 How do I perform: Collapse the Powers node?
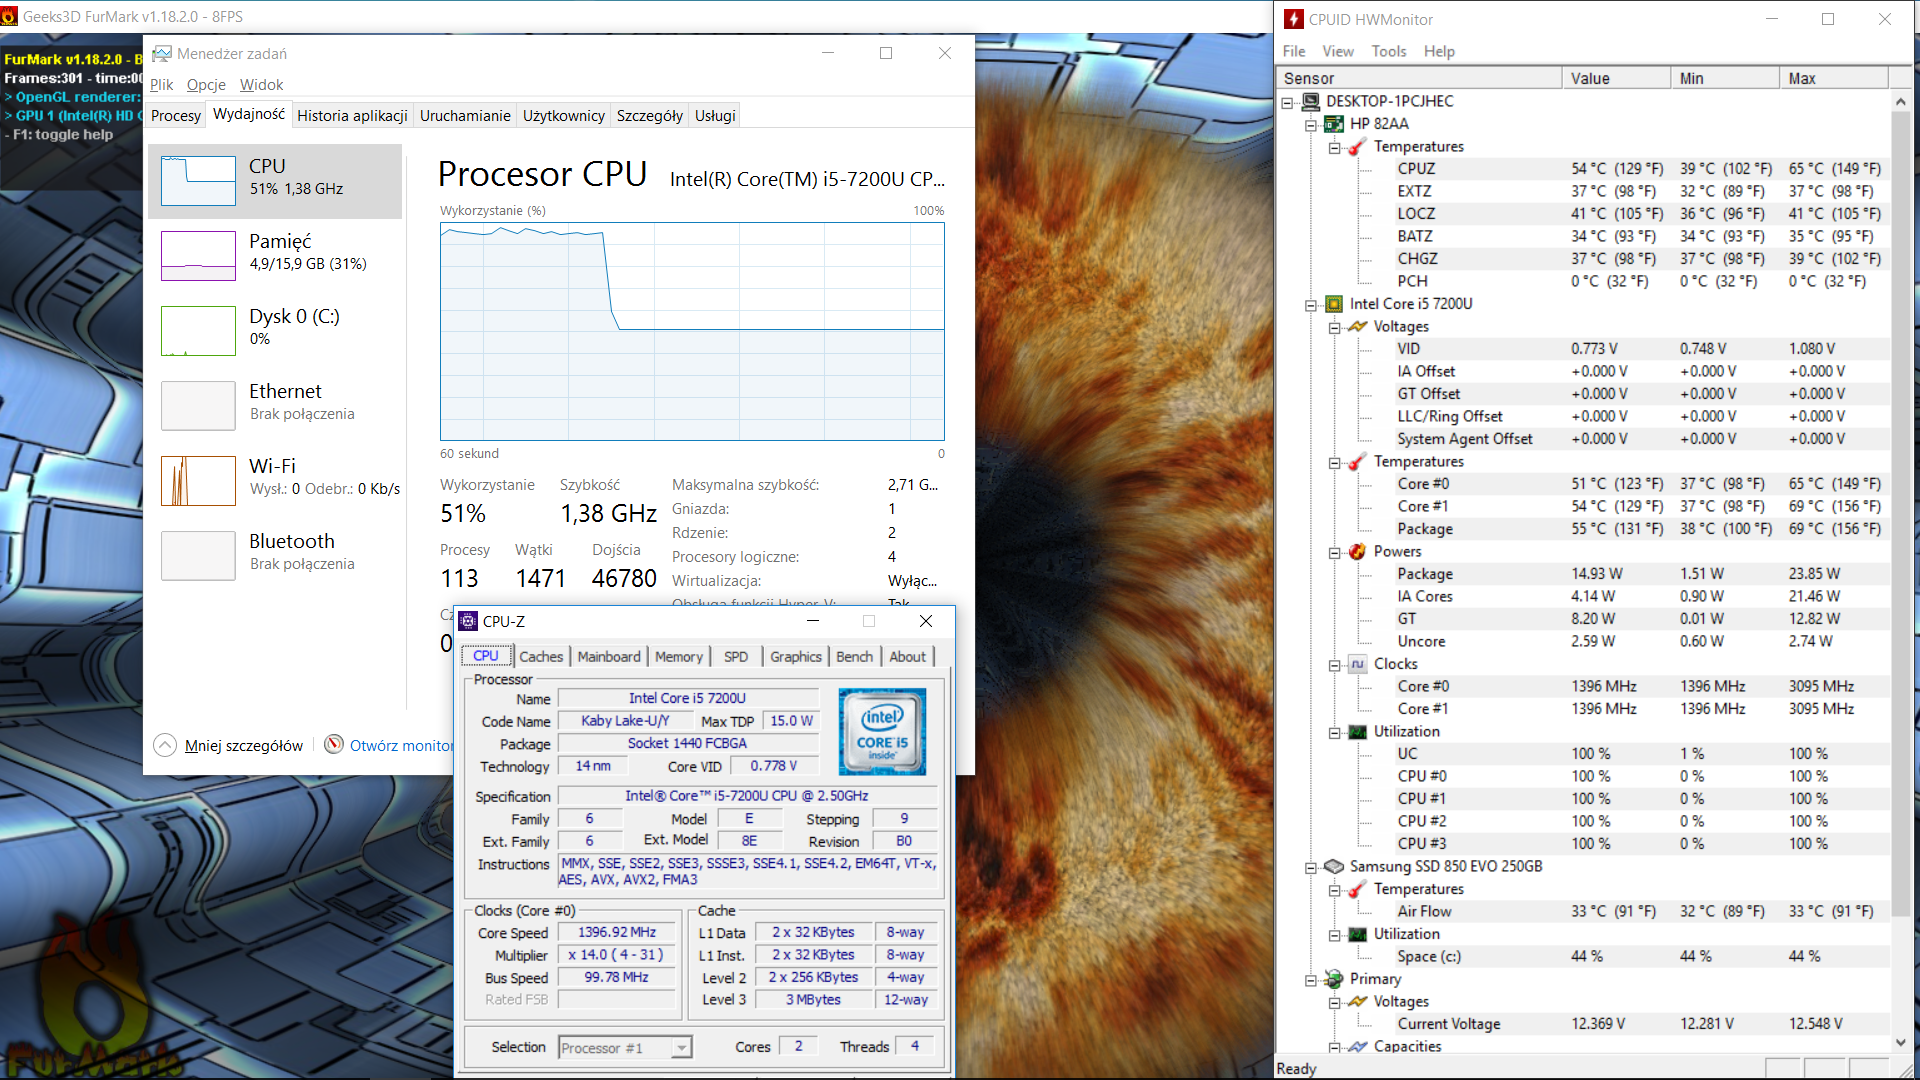coord(1334,552)
